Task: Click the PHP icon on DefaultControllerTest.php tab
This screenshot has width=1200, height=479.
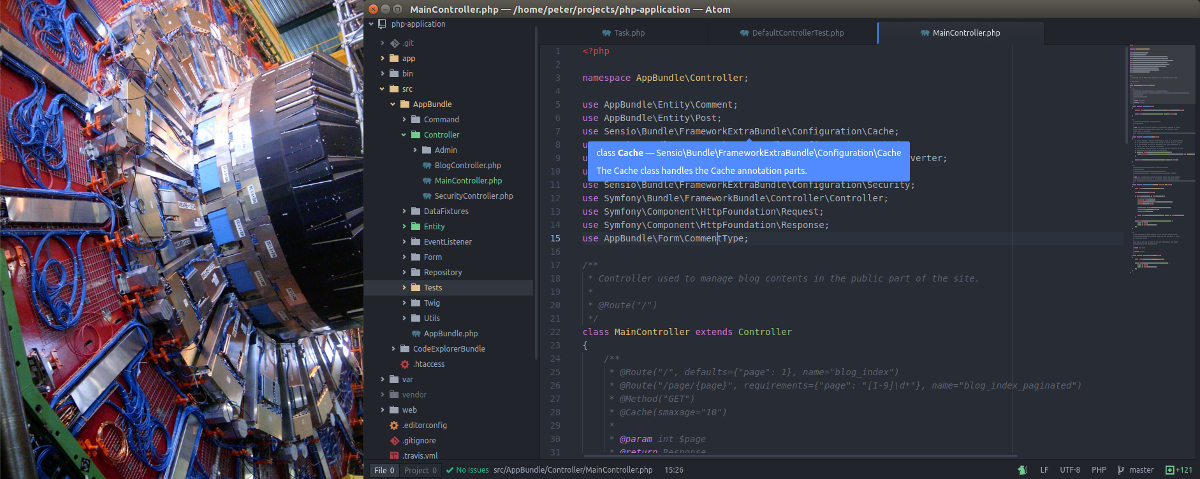Action: (x=745, y=33)
